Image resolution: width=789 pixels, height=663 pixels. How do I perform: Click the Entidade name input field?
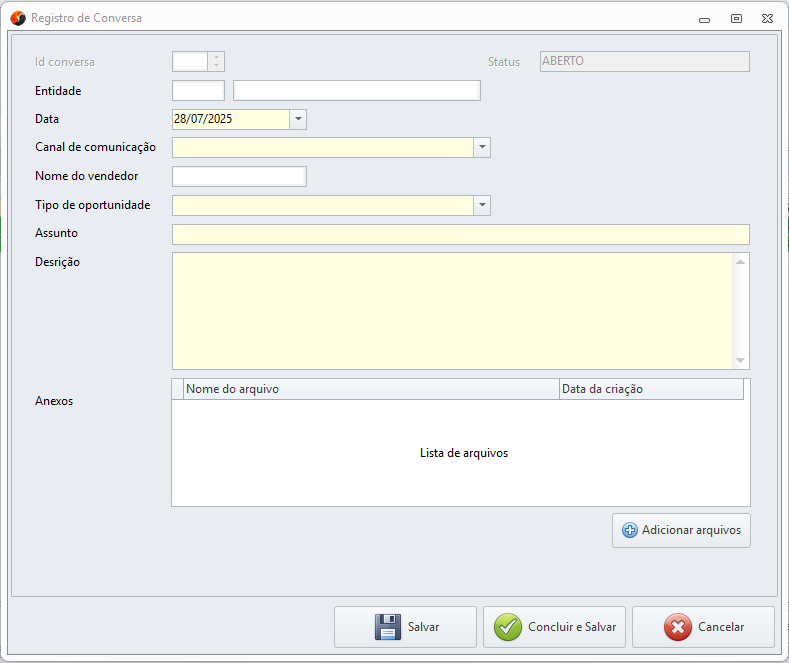356,91
